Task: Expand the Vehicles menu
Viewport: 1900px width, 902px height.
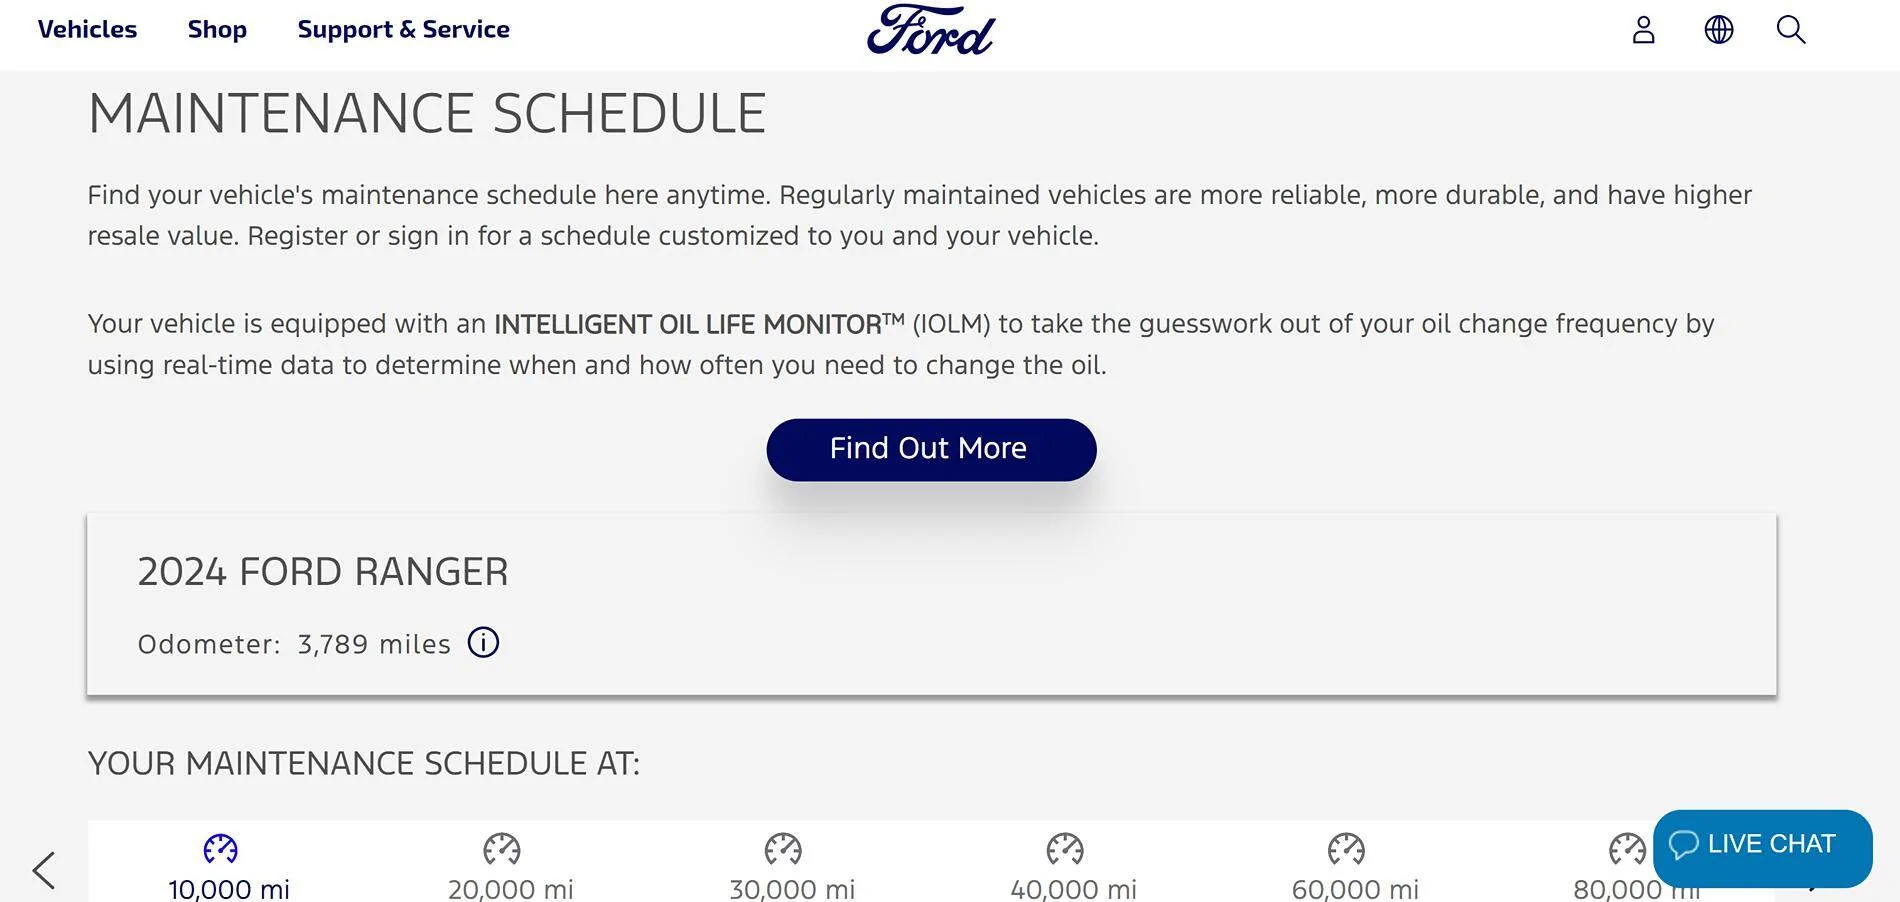Action: pyautogui.click(x=87, y=30)
